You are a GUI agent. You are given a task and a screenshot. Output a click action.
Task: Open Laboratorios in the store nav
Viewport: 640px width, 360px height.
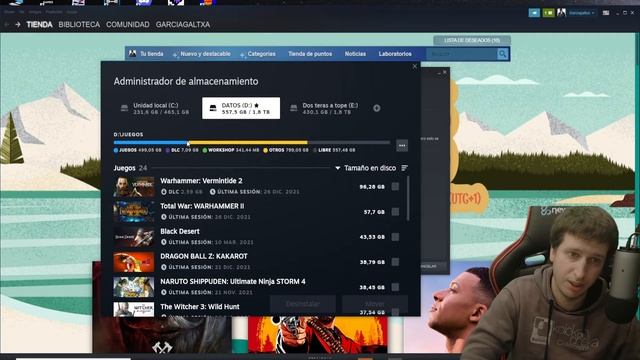click(395, 54)
